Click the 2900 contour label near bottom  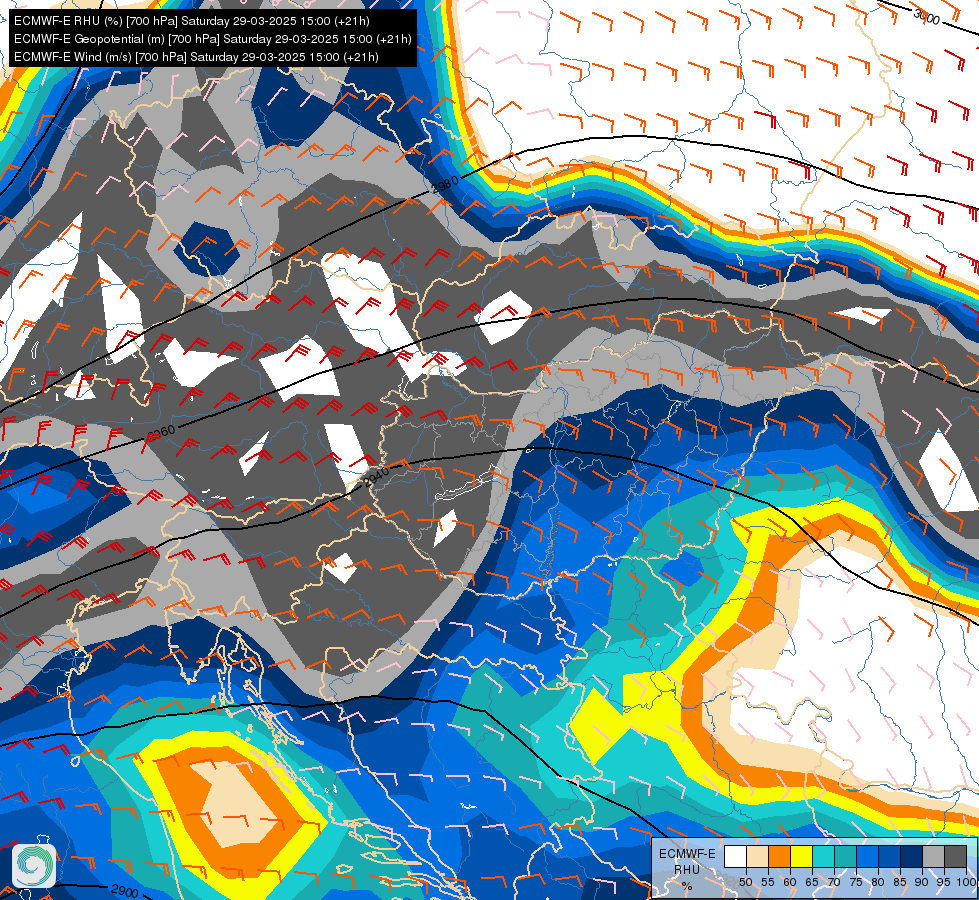125,891
